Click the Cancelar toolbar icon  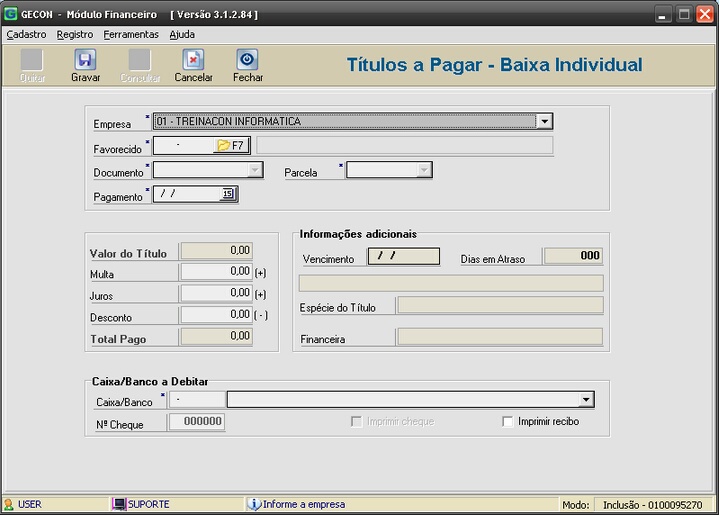point(193,60)
